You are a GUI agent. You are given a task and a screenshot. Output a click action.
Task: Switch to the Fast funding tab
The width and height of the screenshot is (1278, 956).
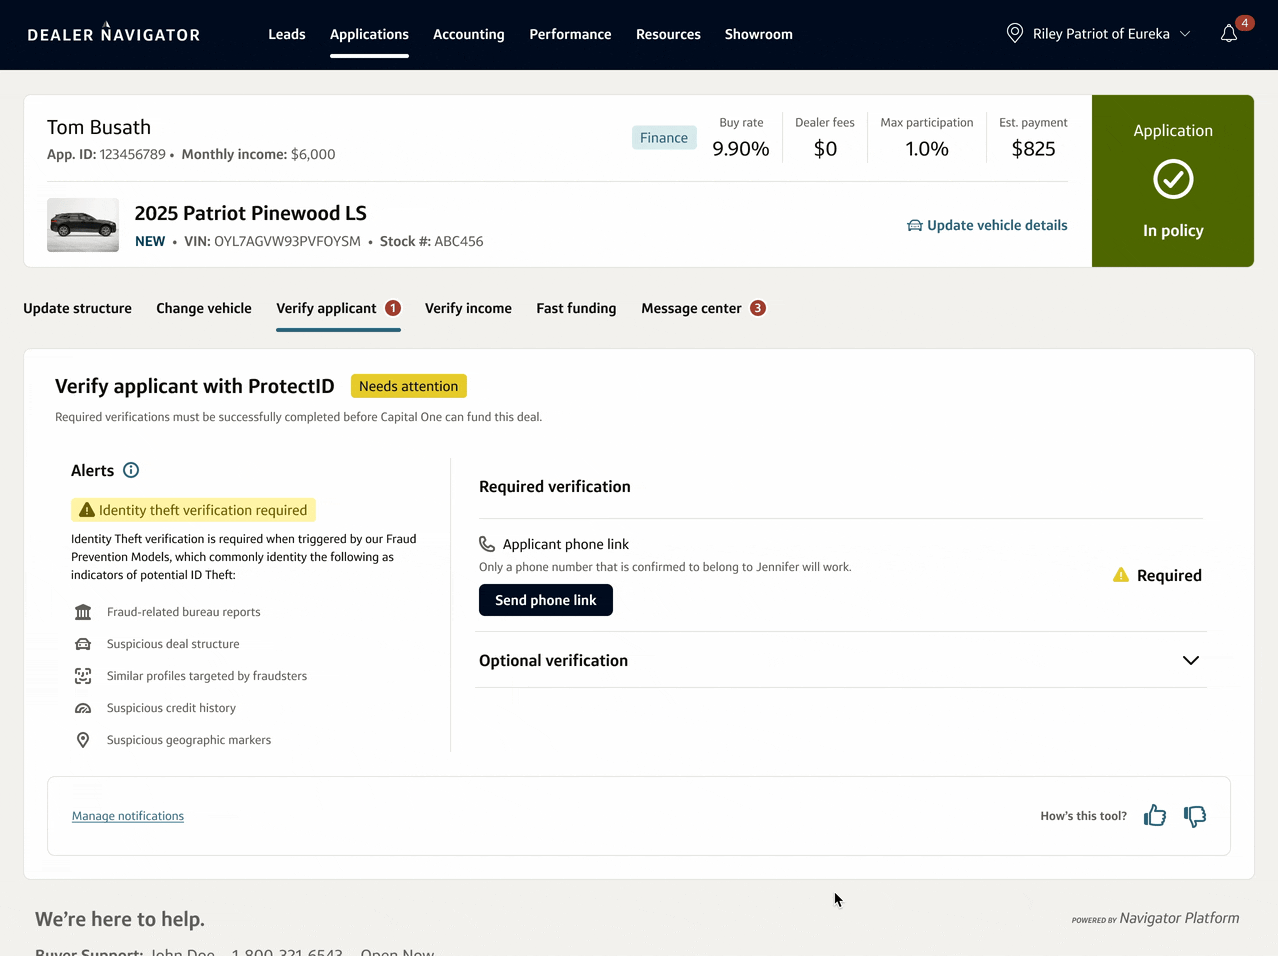coord(576,308)
